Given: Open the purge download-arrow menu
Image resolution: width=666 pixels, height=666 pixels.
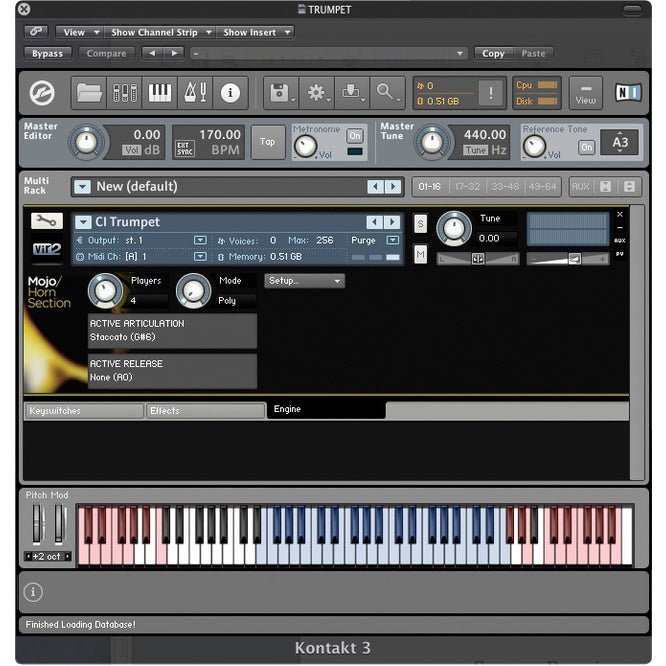Looking at the screenshot, I should 352,93.
